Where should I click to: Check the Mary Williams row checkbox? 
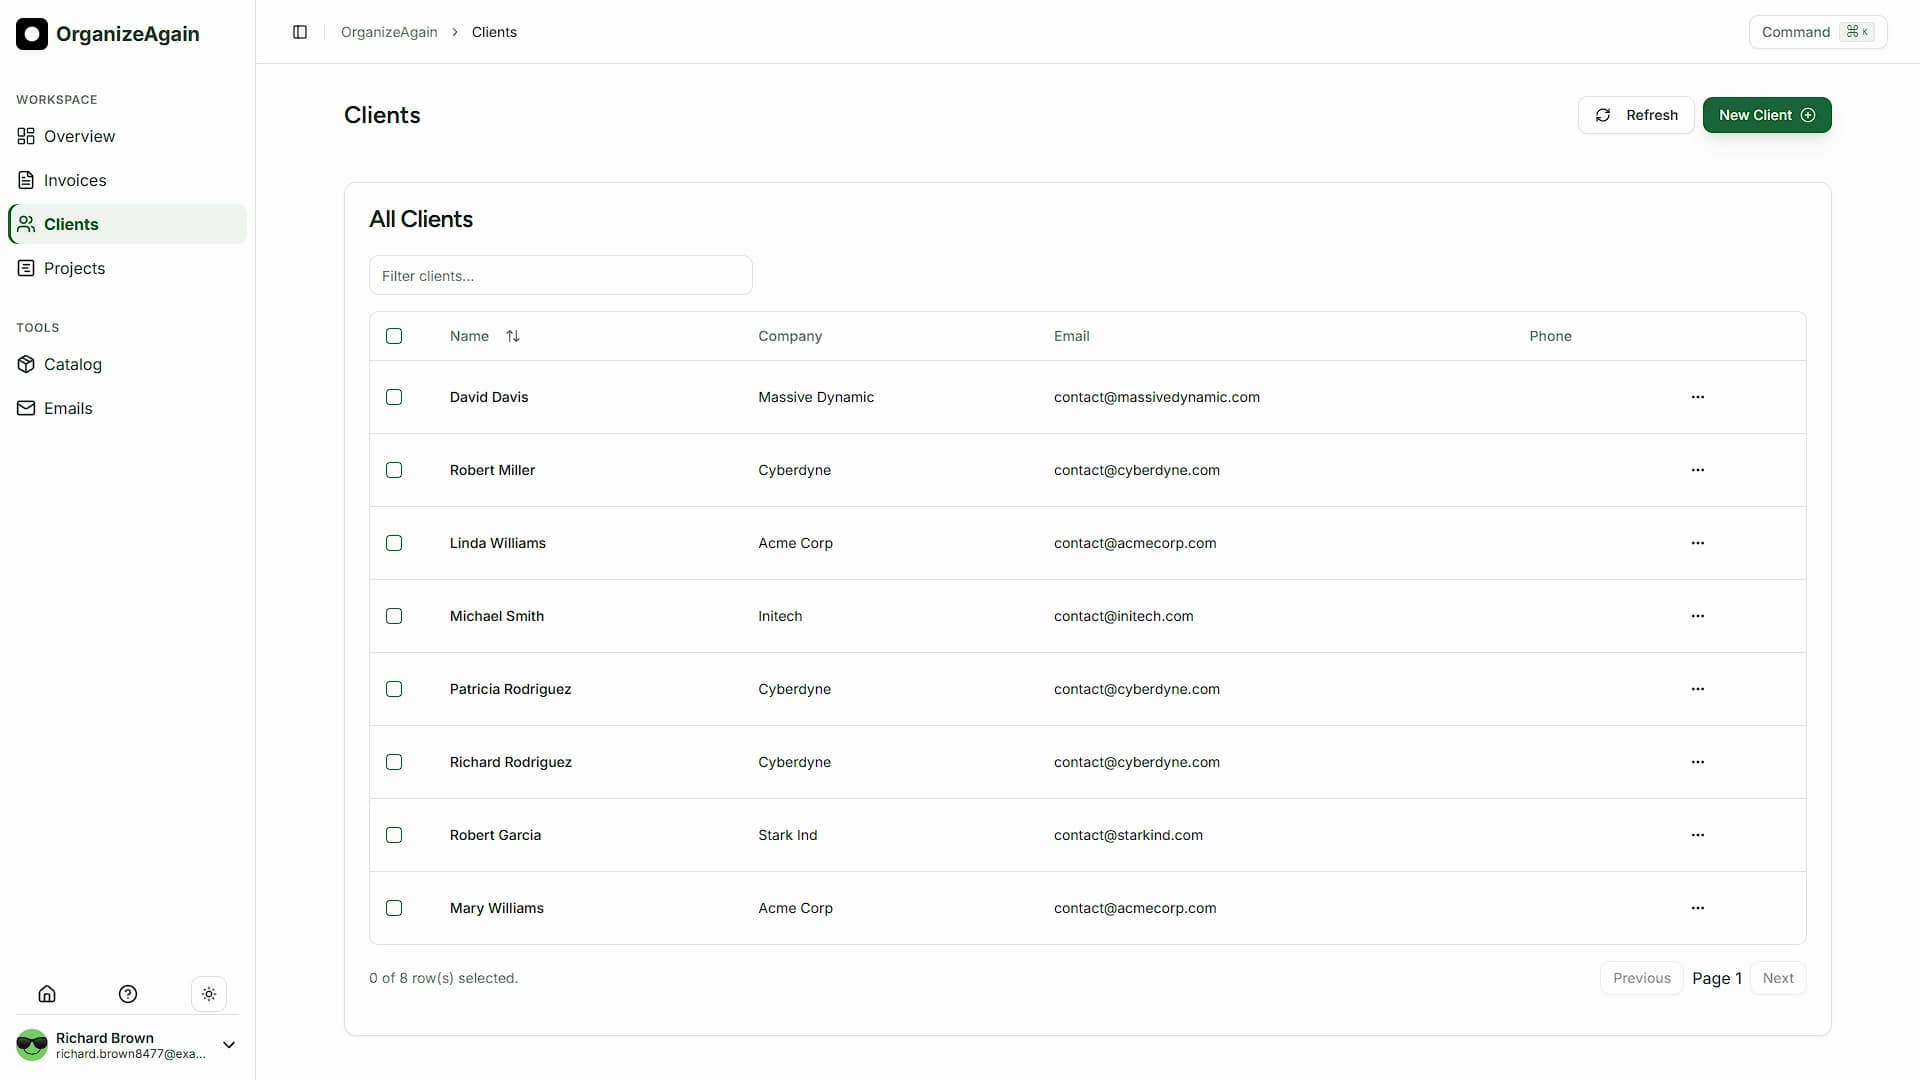coord(393,908)
